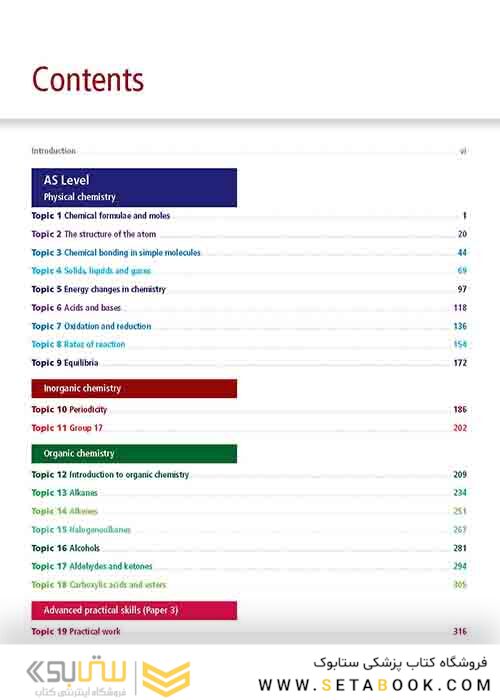The image size is (500, 700).
Task: Click the Persian Setabook wordmark logo
Action: coord(76,675)
